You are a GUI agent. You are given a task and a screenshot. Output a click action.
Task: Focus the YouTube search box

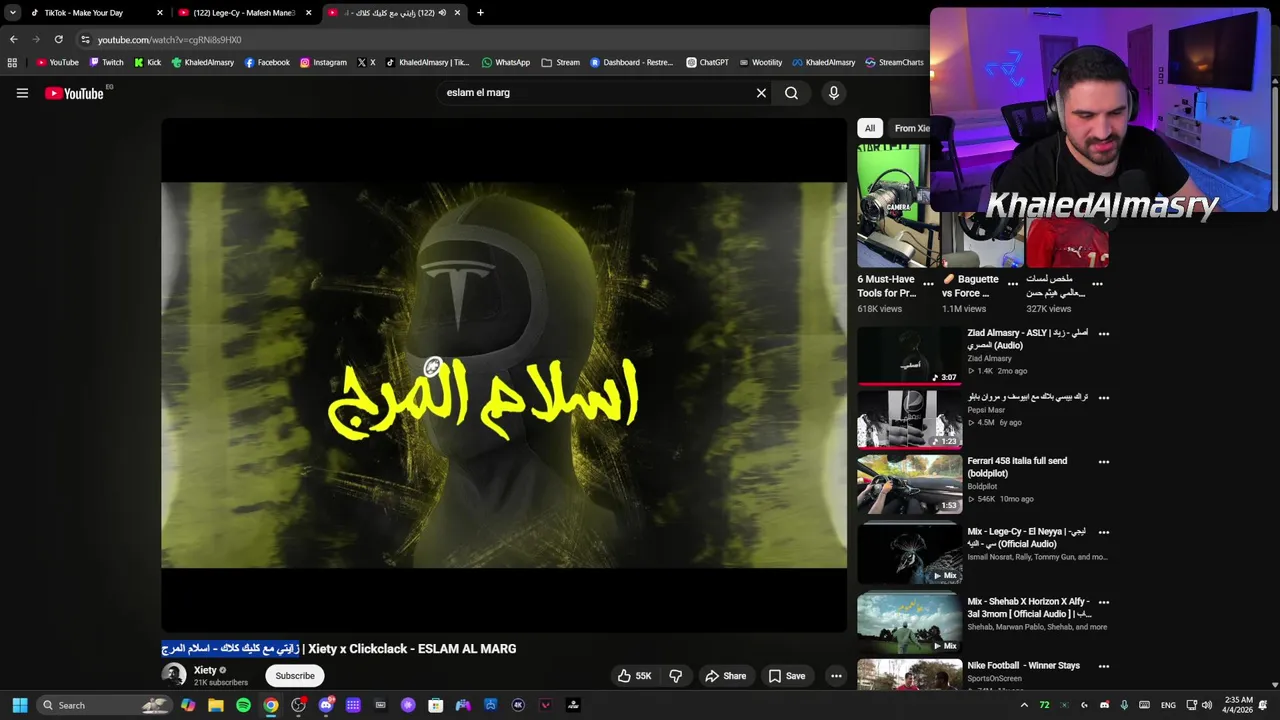595,93
